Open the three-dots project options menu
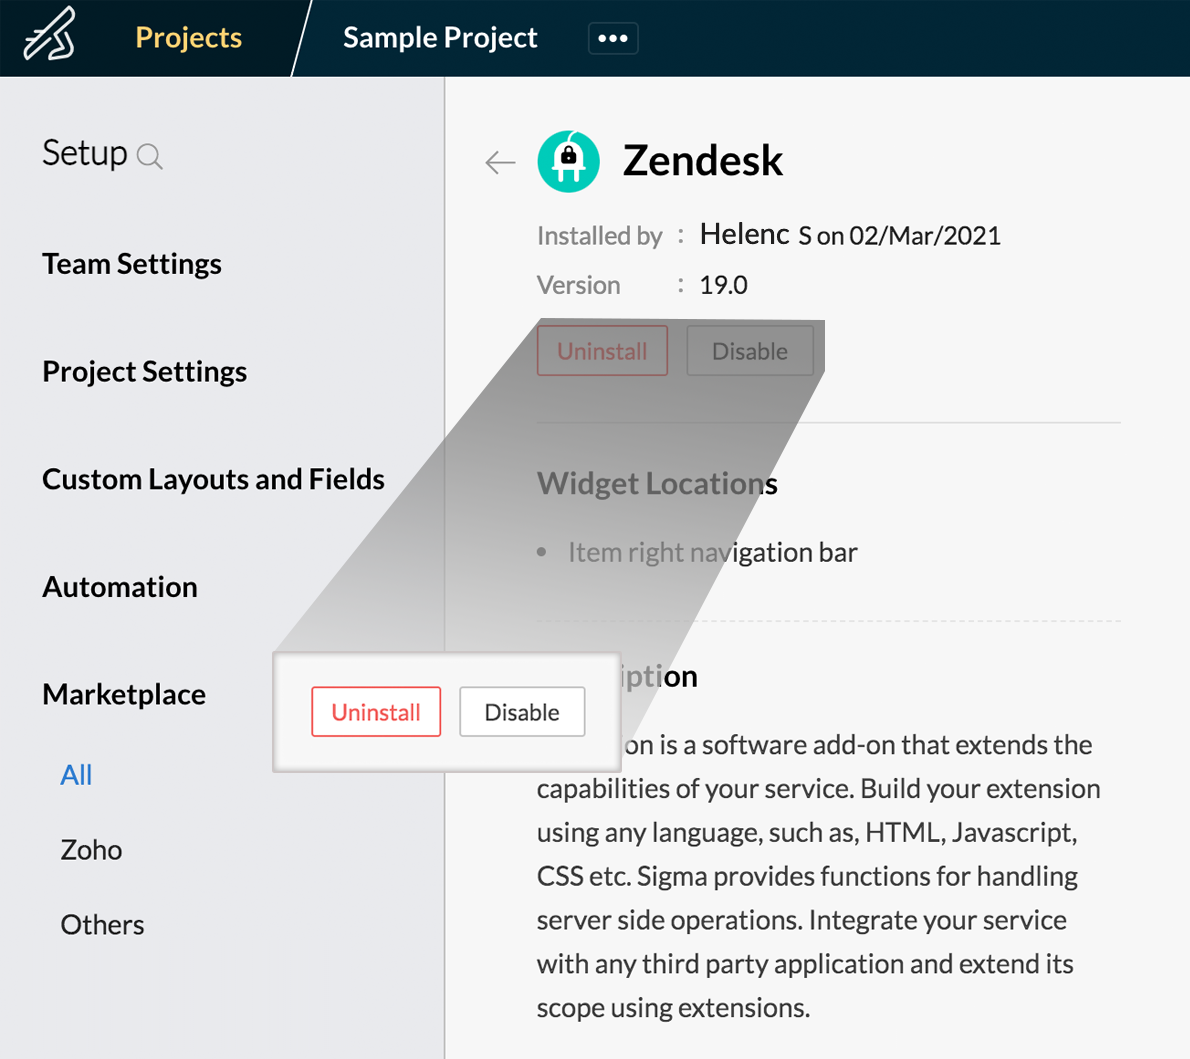The image size is (1190, 1059). coord(613,39)
